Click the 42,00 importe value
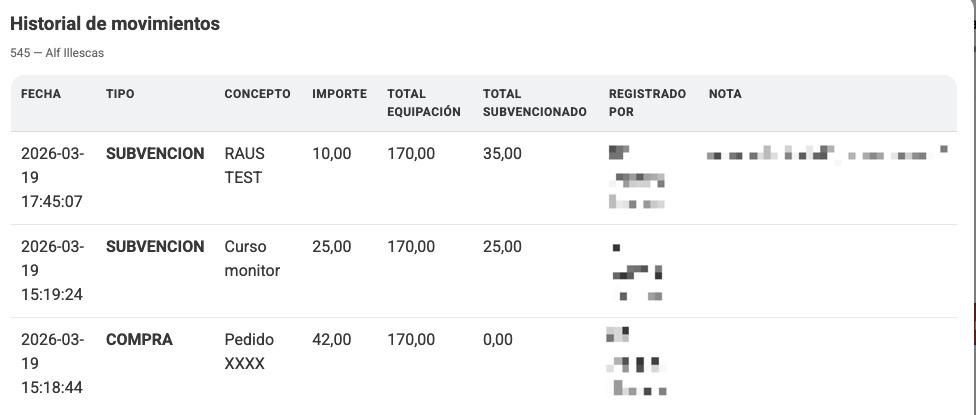Screen dimensions: 976x415 click(x=332, y=340)
